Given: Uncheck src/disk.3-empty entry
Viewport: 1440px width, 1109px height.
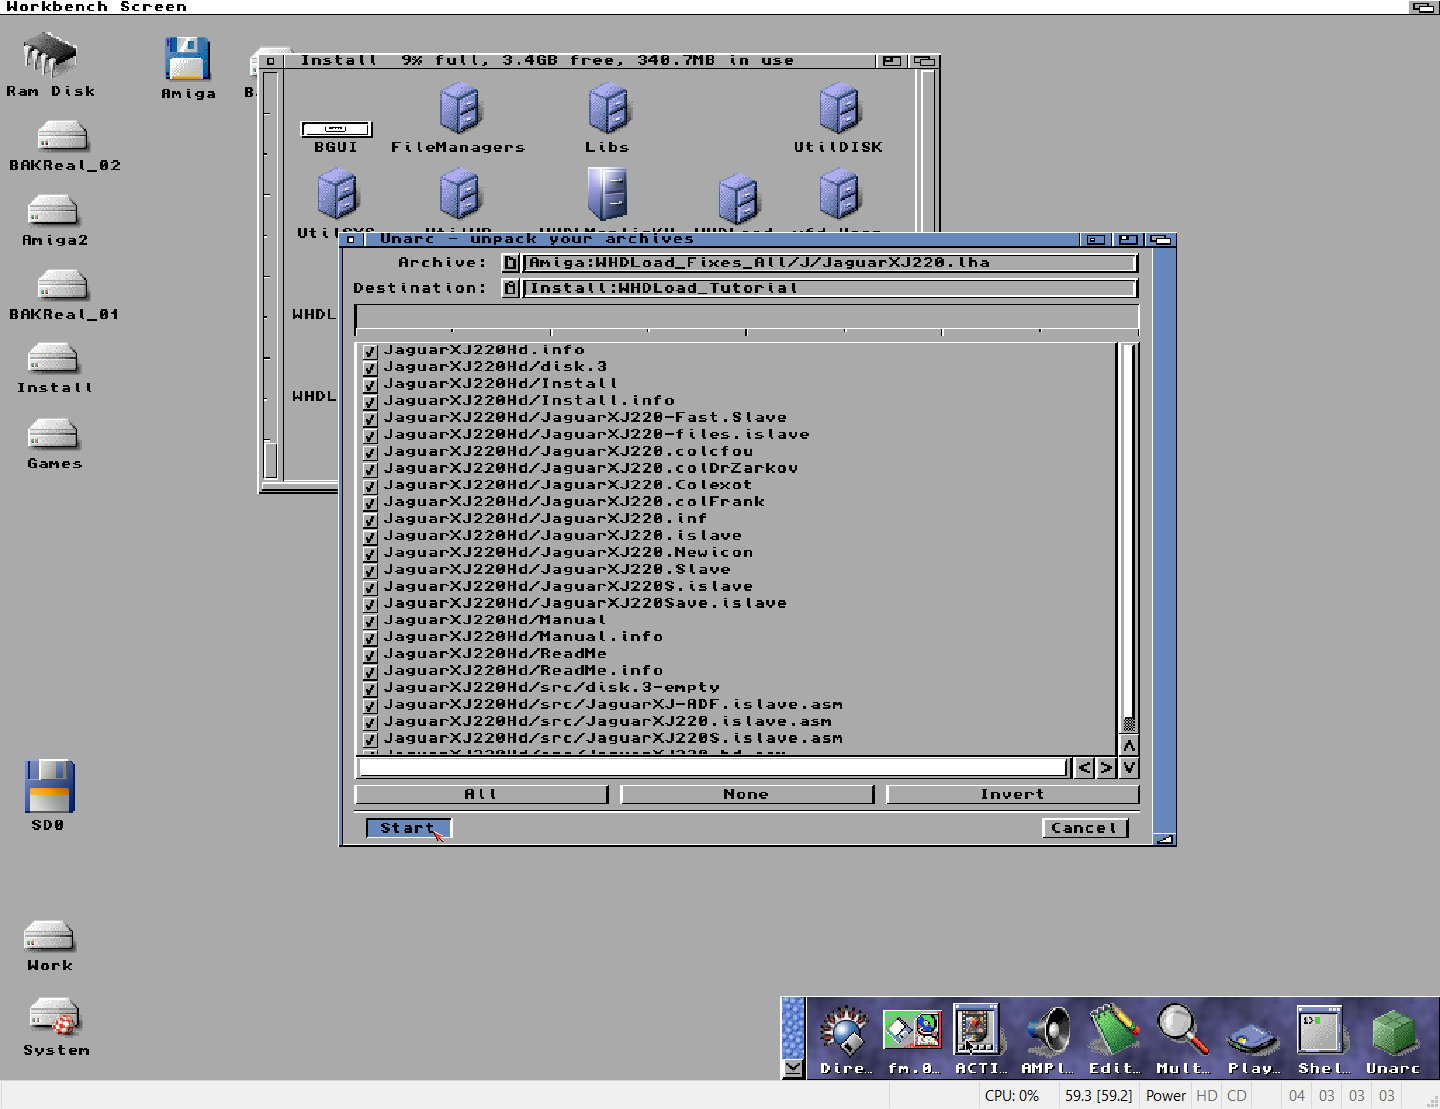Looking at the screenshot, I should tap(370, 689).
